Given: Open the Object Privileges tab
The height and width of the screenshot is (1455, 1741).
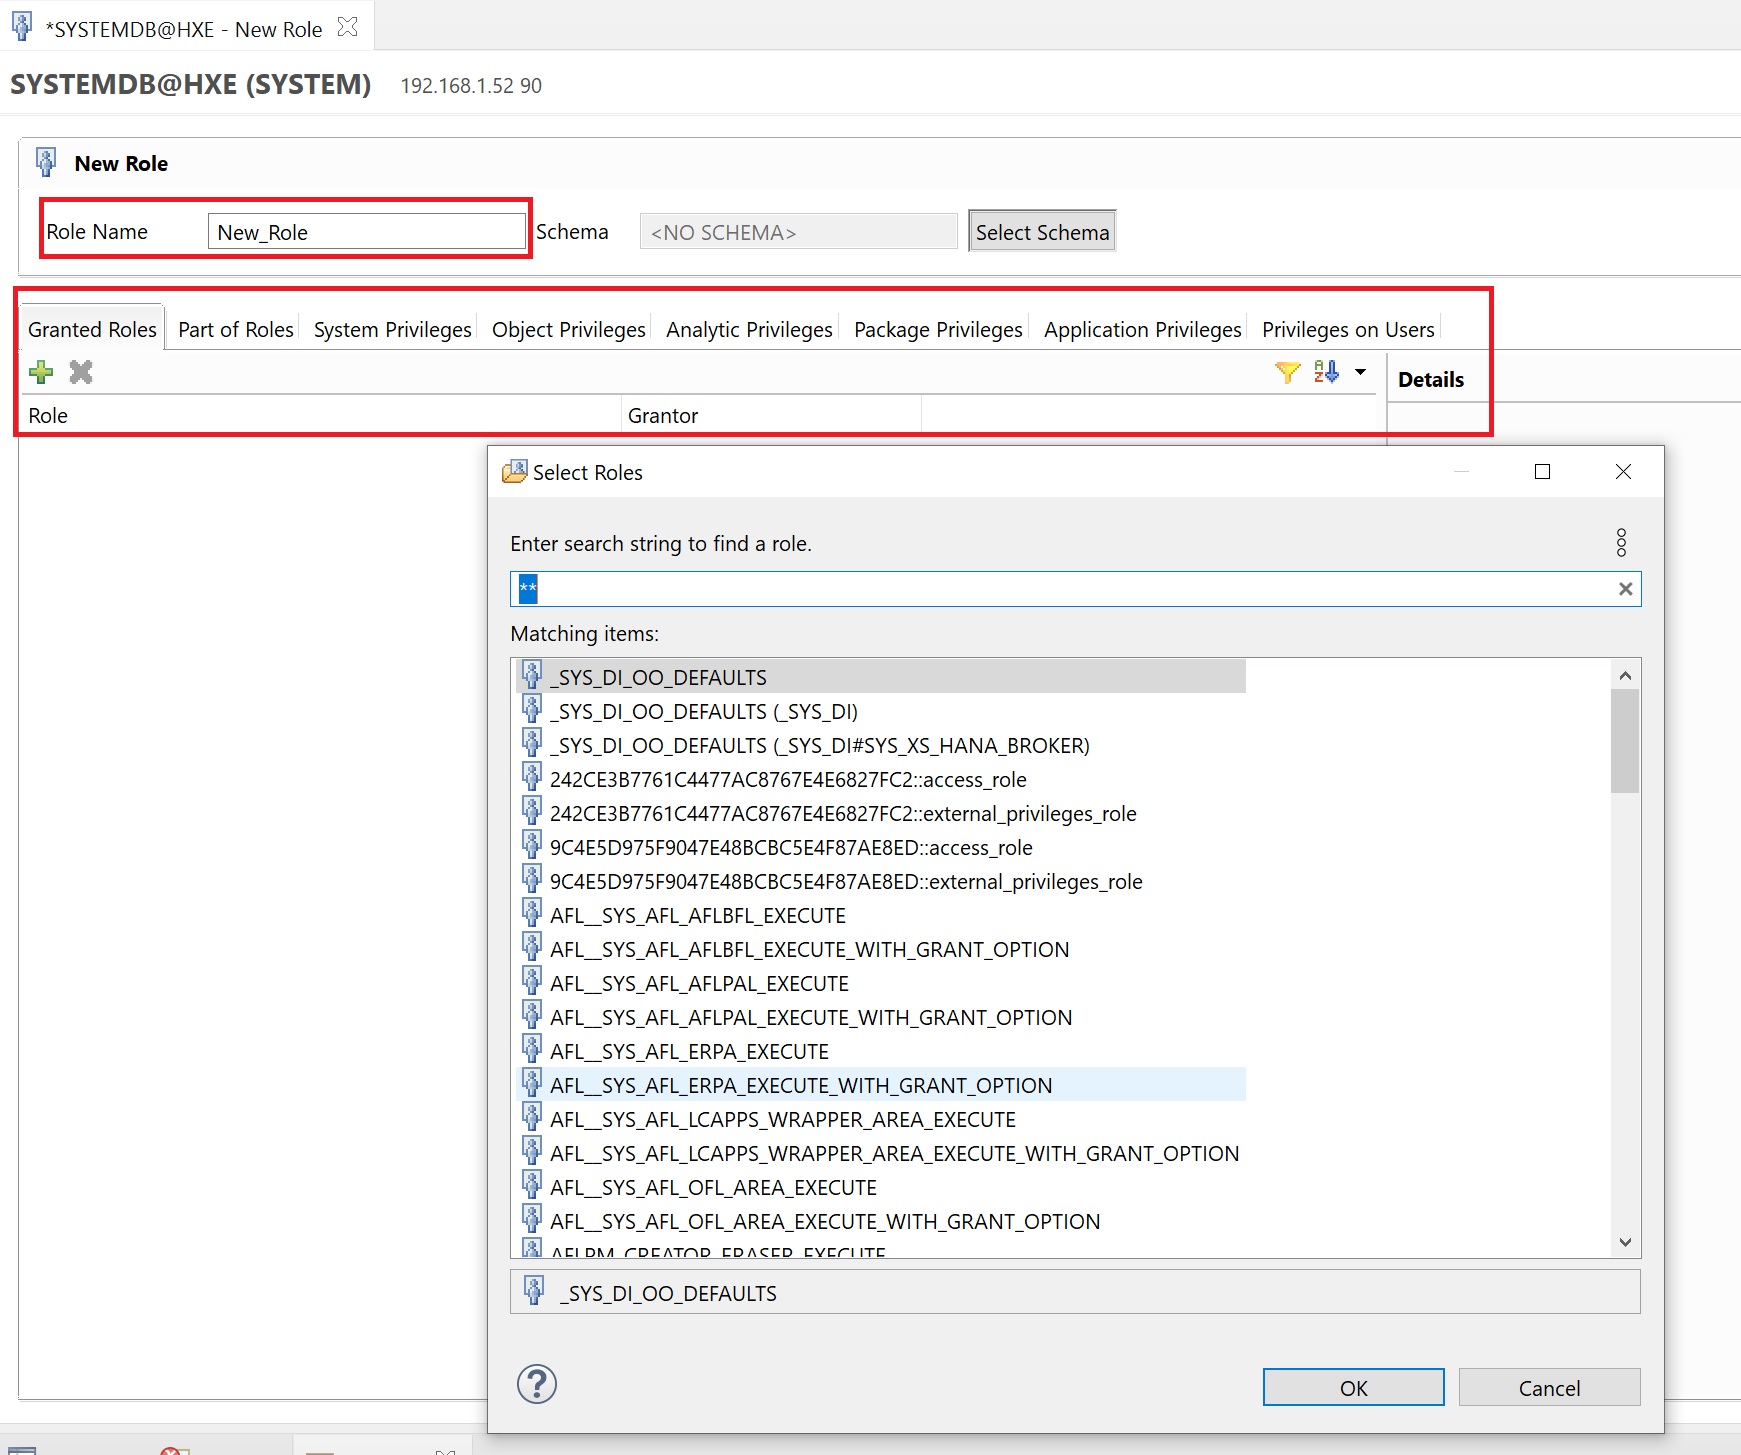Looking at the screenshot, I should click(x=568, y=330).
